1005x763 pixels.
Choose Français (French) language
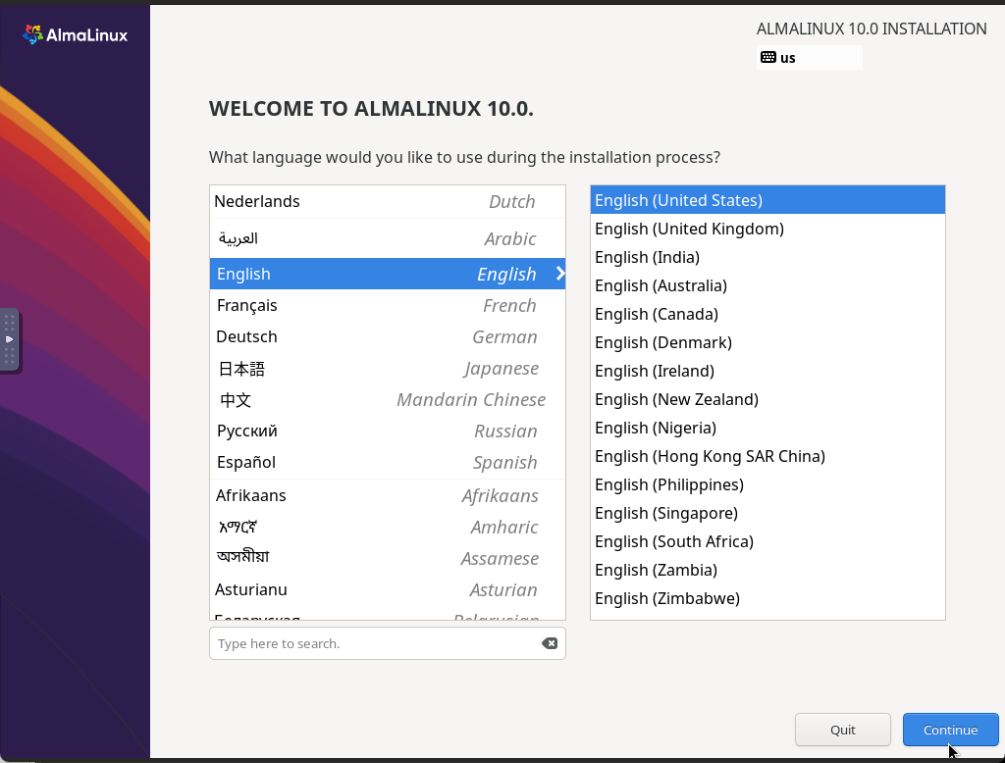pyautogui.click(x=387, y=305)
